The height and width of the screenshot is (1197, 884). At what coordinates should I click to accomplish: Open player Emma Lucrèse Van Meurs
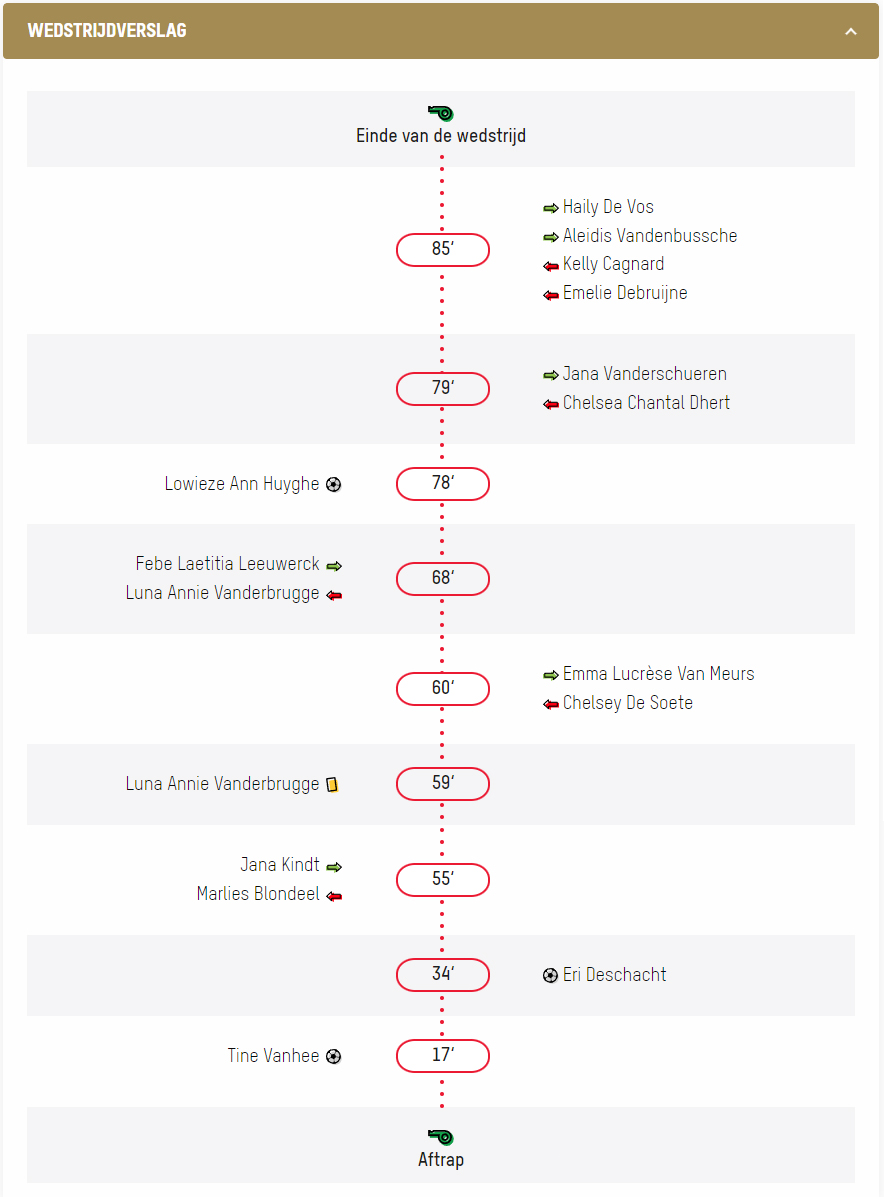tap(658, 673)
